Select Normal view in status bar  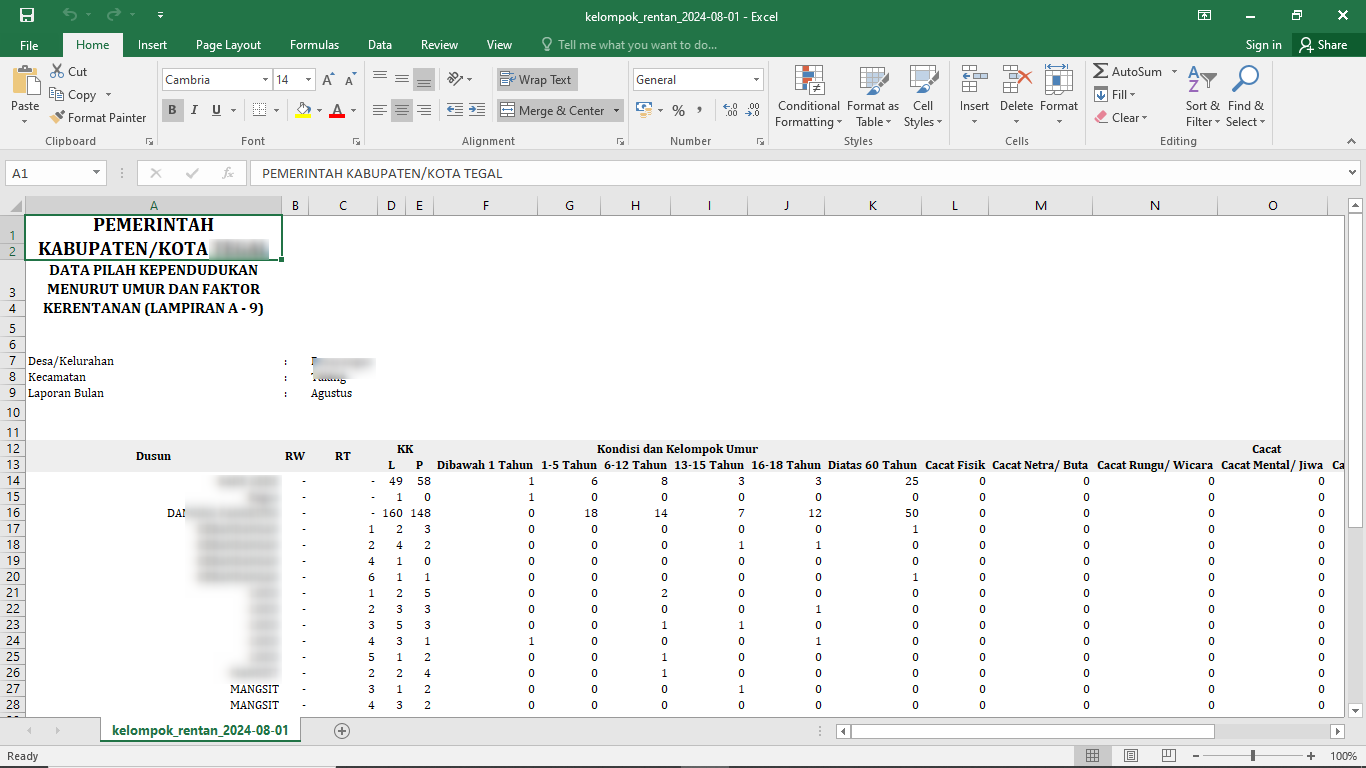1093,756
